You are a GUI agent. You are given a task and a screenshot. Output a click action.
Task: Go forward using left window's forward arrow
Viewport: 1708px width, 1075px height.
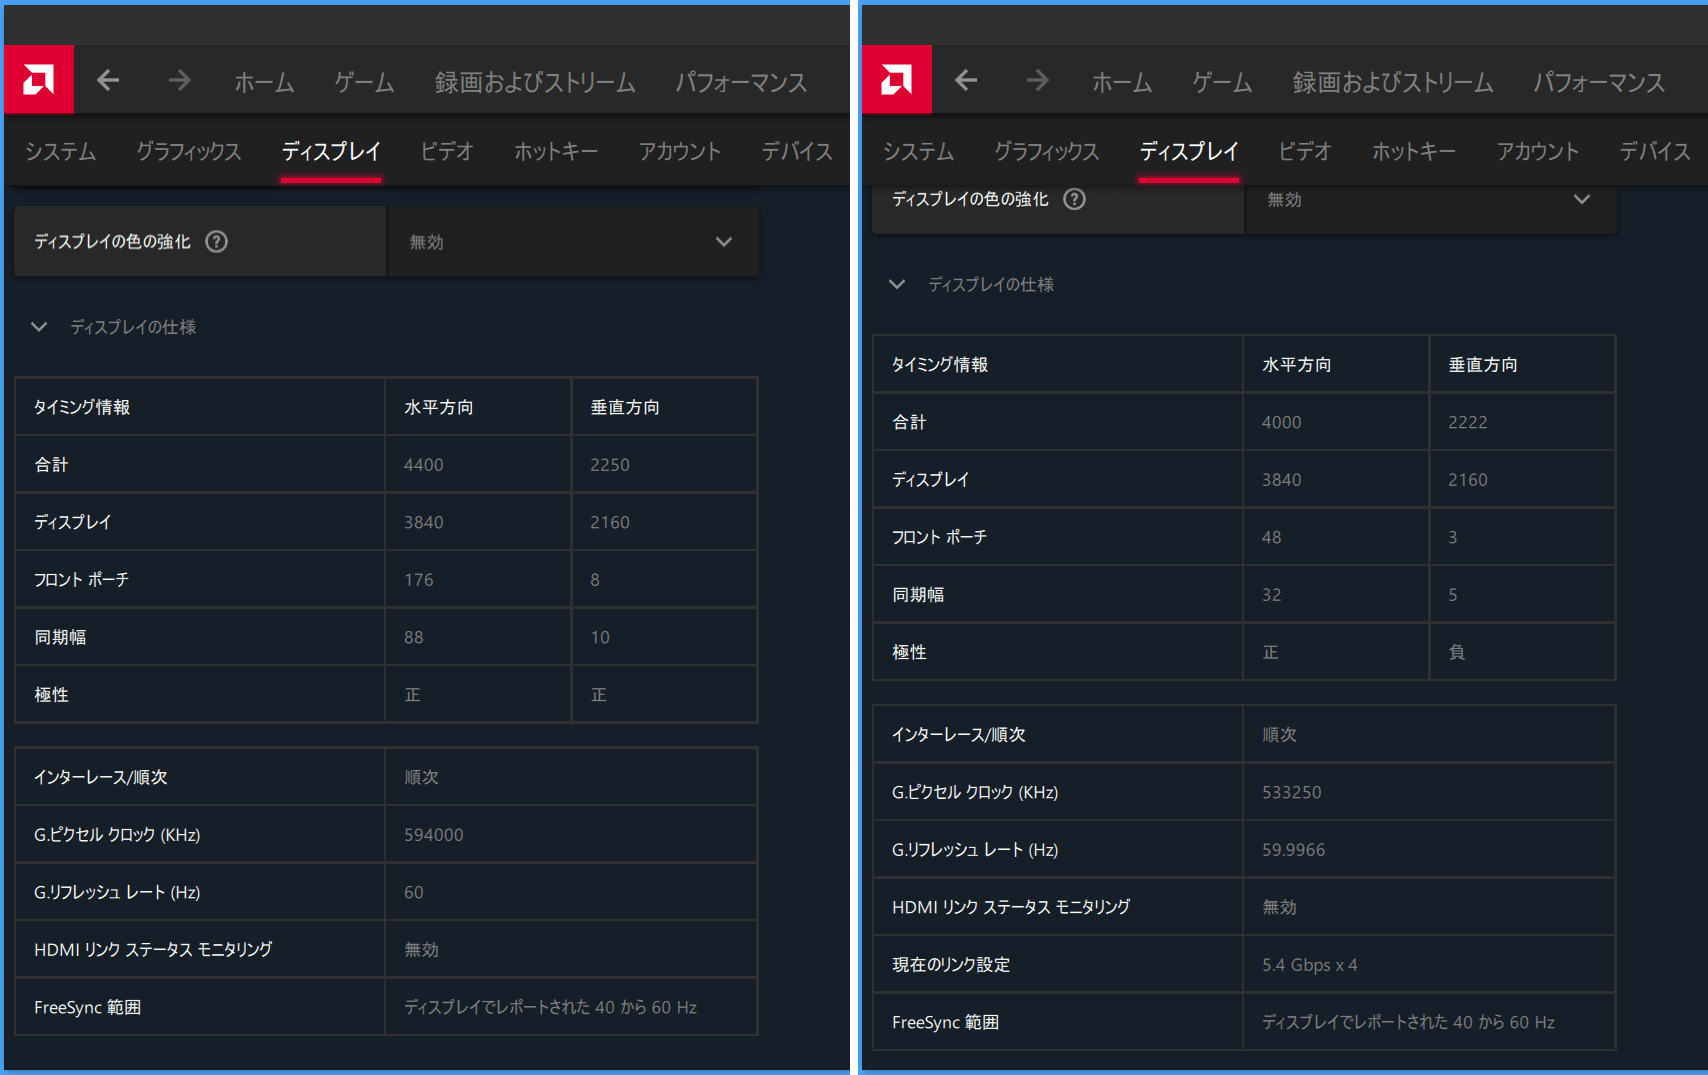click(x=179, y=80)
